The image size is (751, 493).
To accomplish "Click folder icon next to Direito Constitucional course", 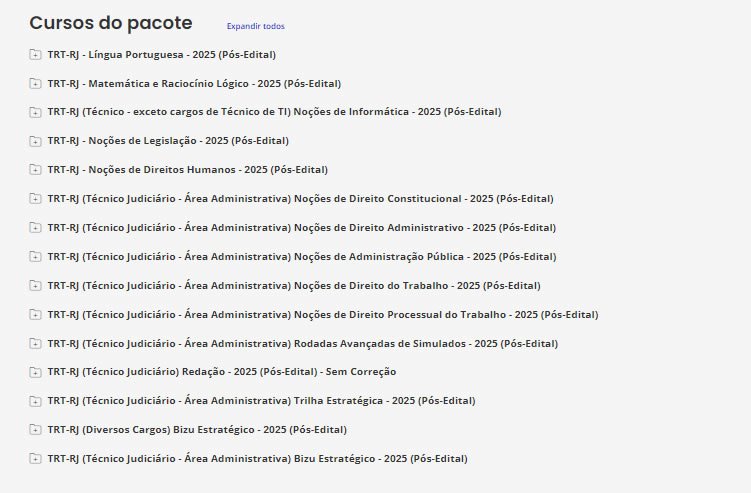I will pos(35,199).
